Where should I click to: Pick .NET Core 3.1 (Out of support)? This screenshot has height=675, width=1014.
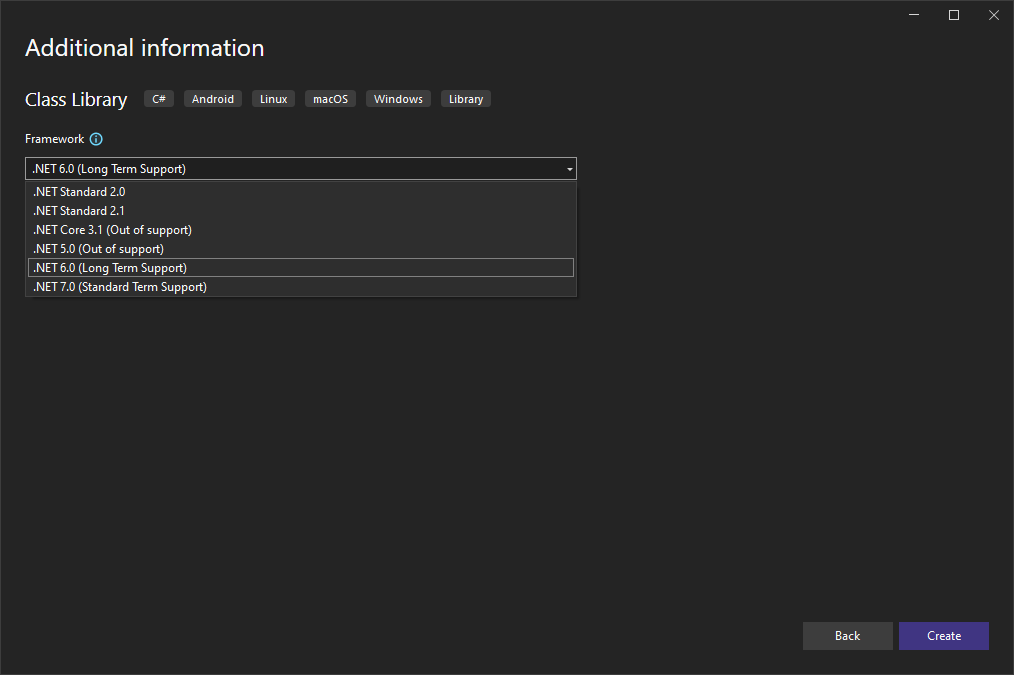point(112,230)
